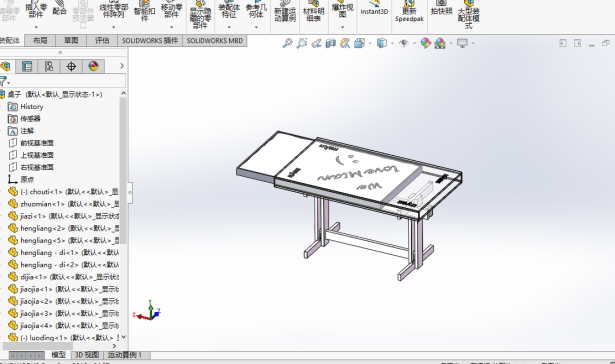The width and height of the screenshot is (615, 364).
Task: Click the Smart Fasteners (智能扣件) tool
Action: pyautogui.click(x=144, y=11)
